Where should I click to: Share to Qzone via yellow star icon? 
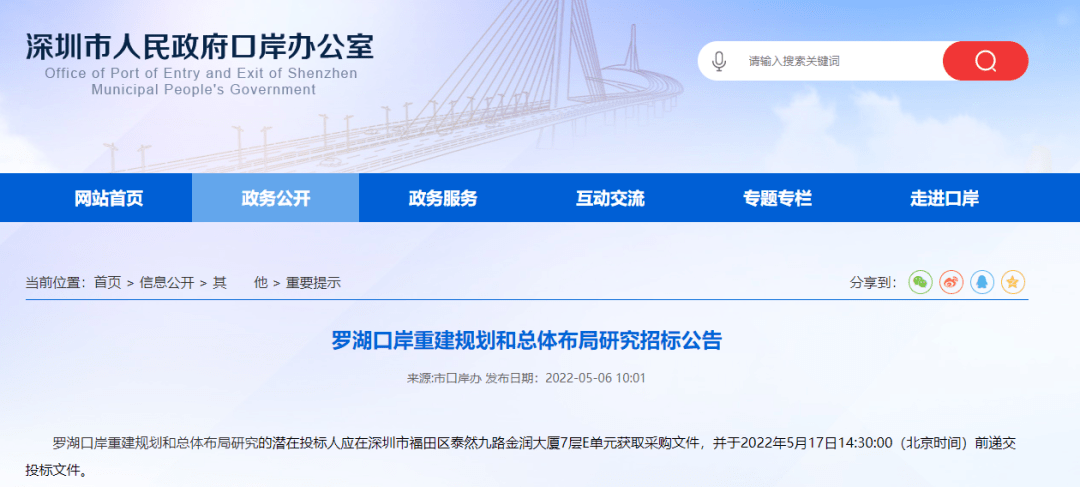pyautogui.click(x=1013, y=282)
